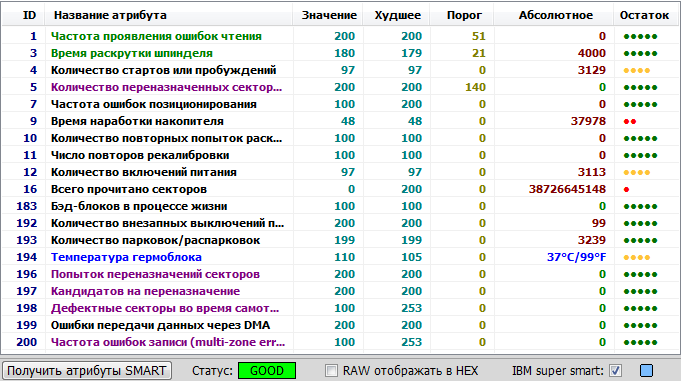Screen dimensions: 681x381
Task: Click yellow dots for attribute 4 row
Action: pos(637,70)
